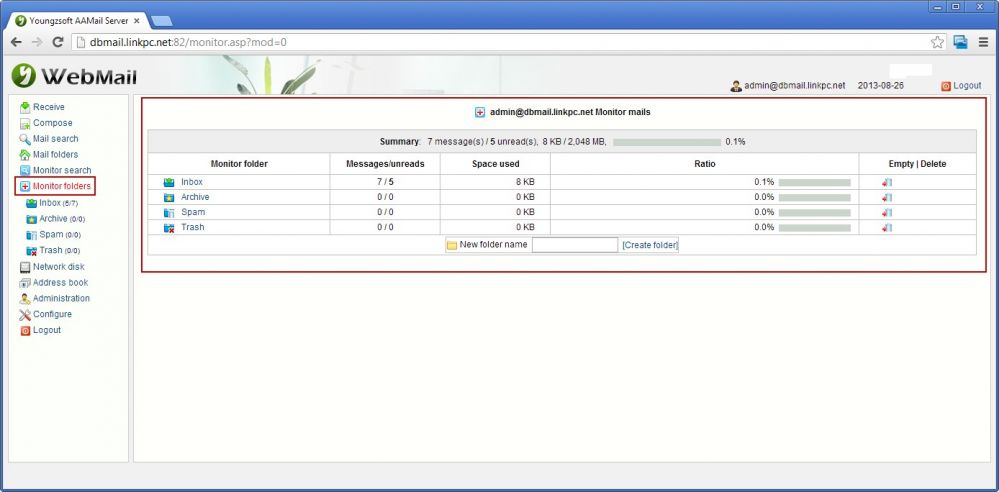Click the Address book icon
Screen dimensions: 999x492
[x=25, y=283]
